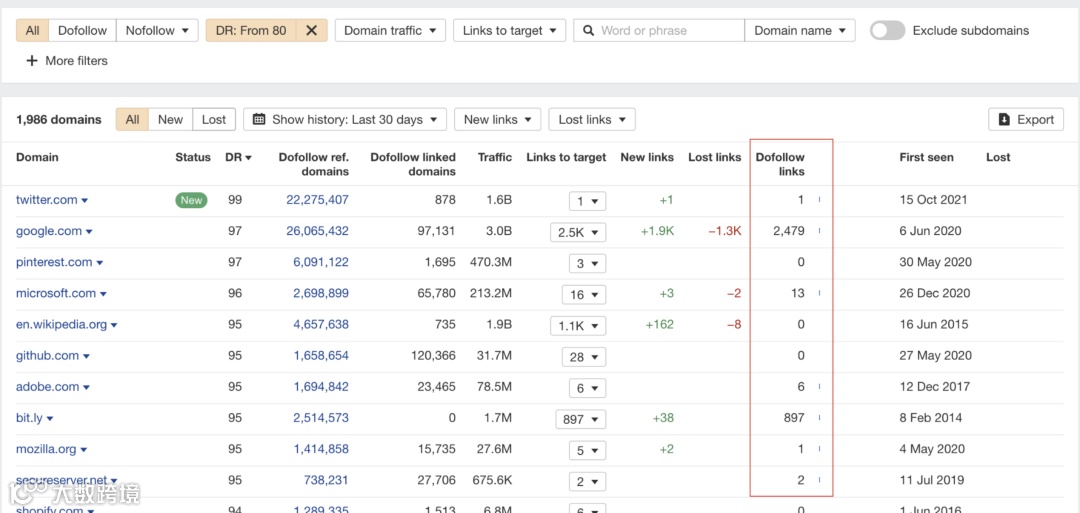Click the +162 new links value
Screen dimensions: 1080x513
pos(659,324)
